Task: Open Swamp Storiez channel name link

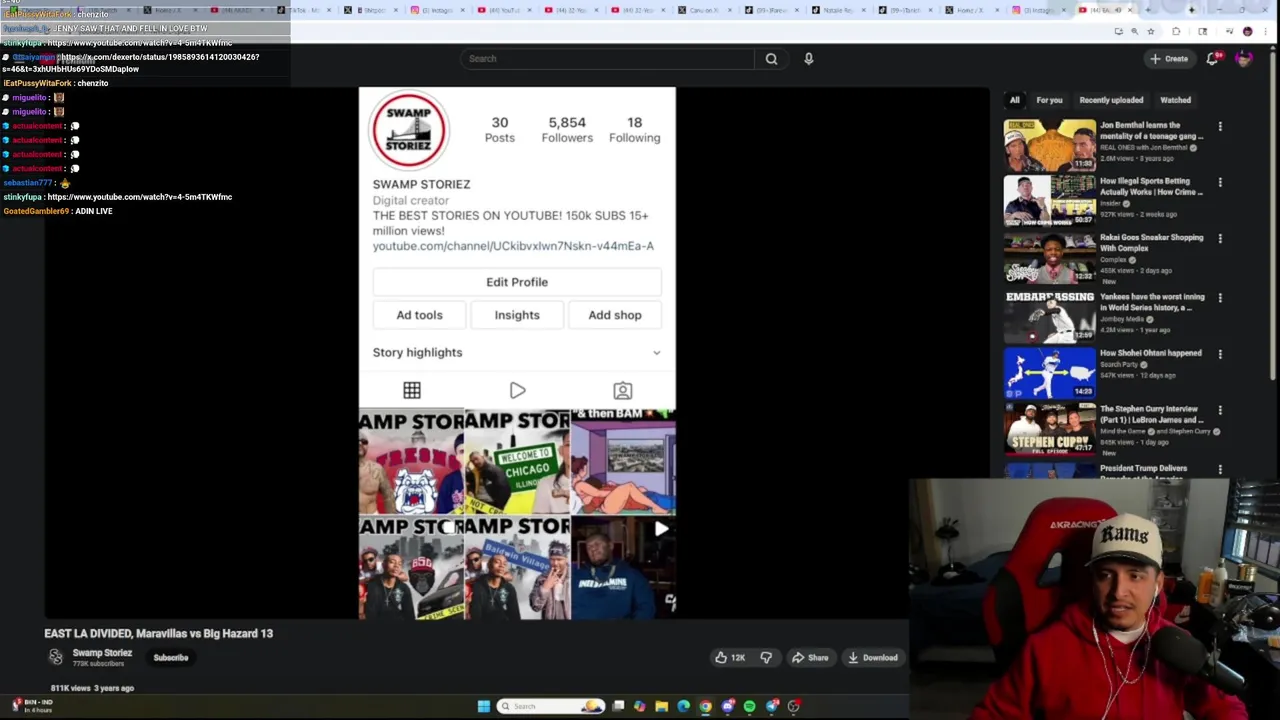Action: click(102, 653)
